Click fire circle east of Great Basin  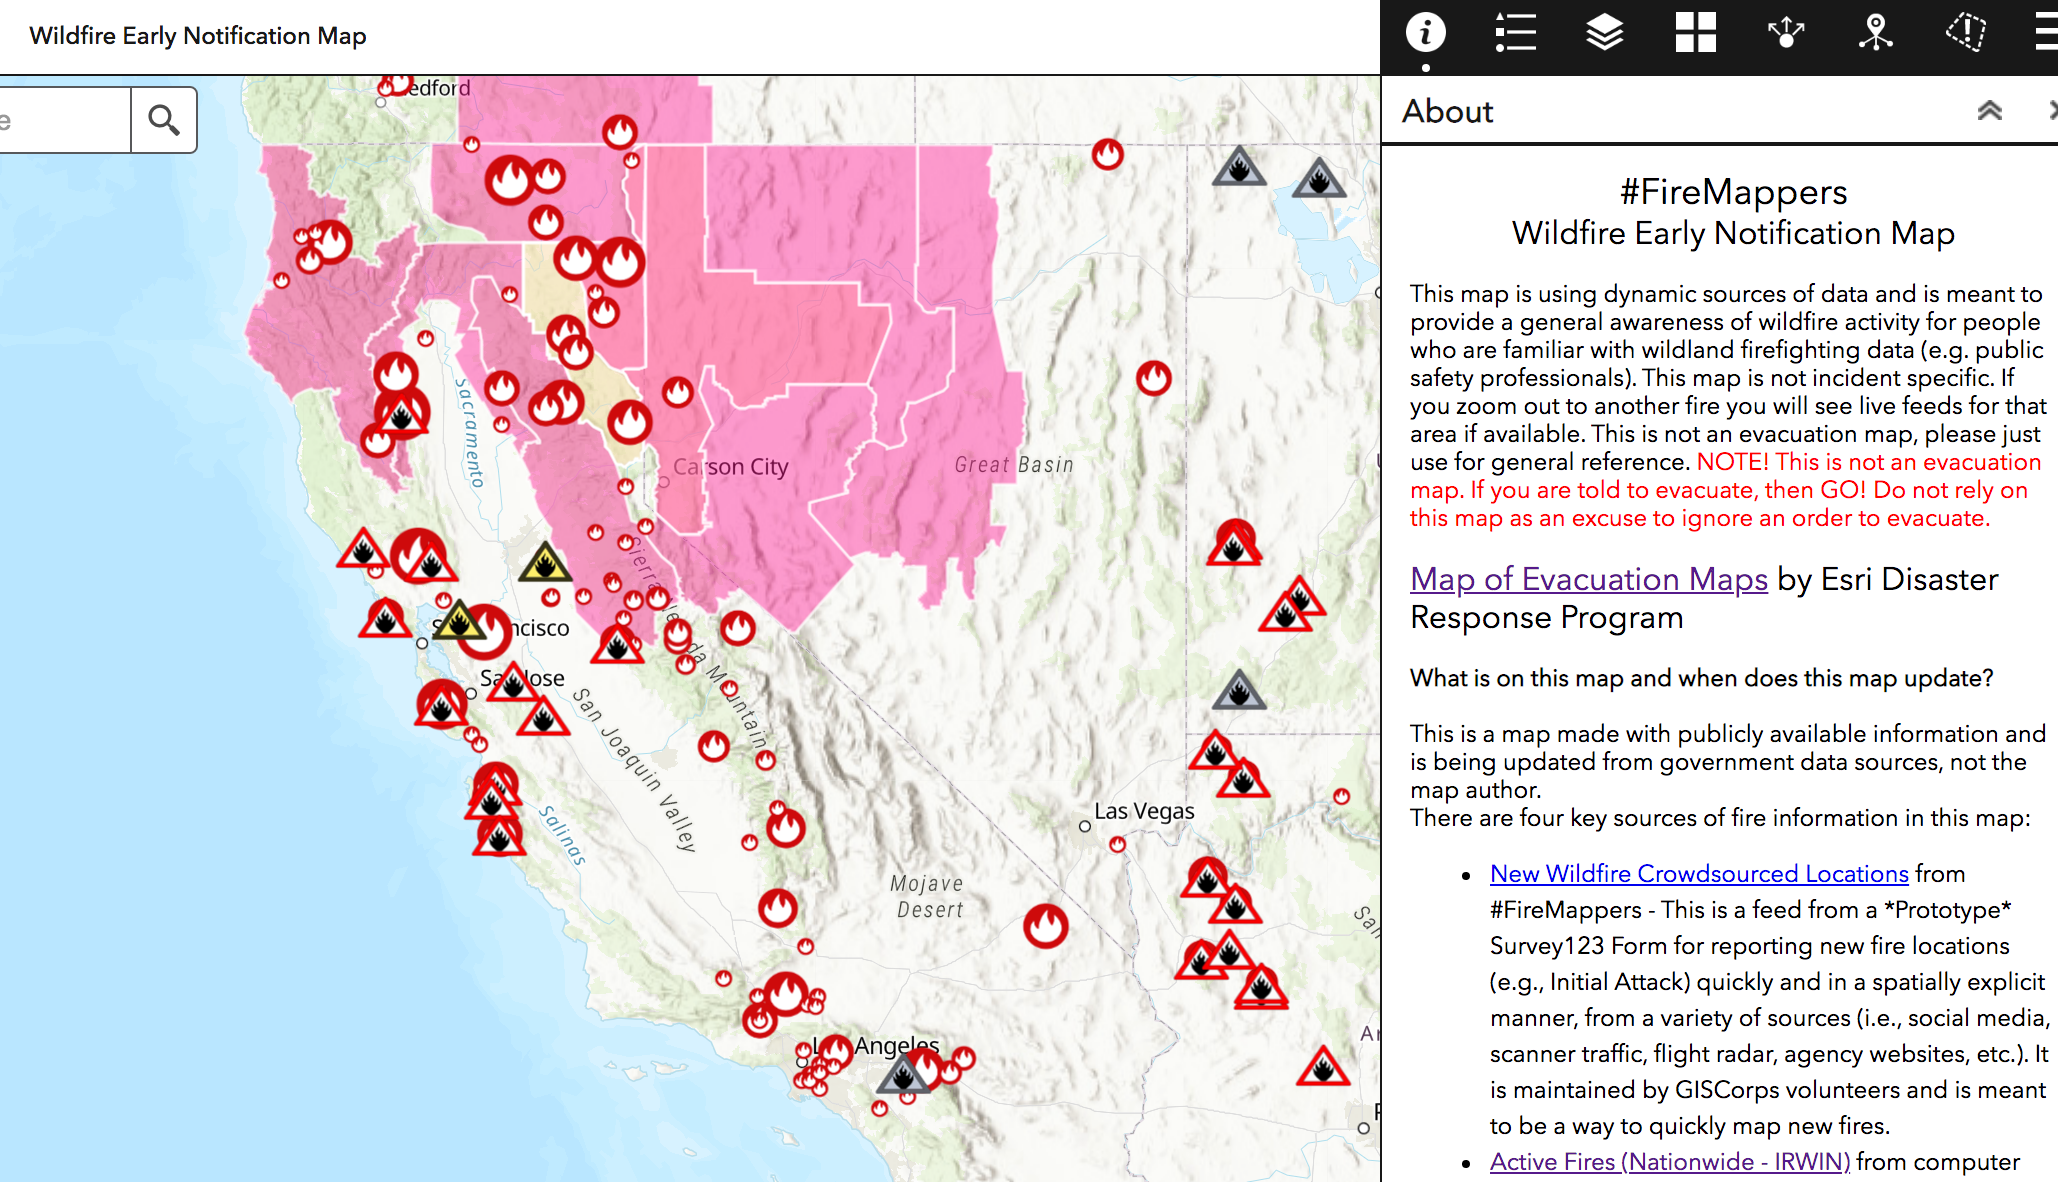point(1154,378)
